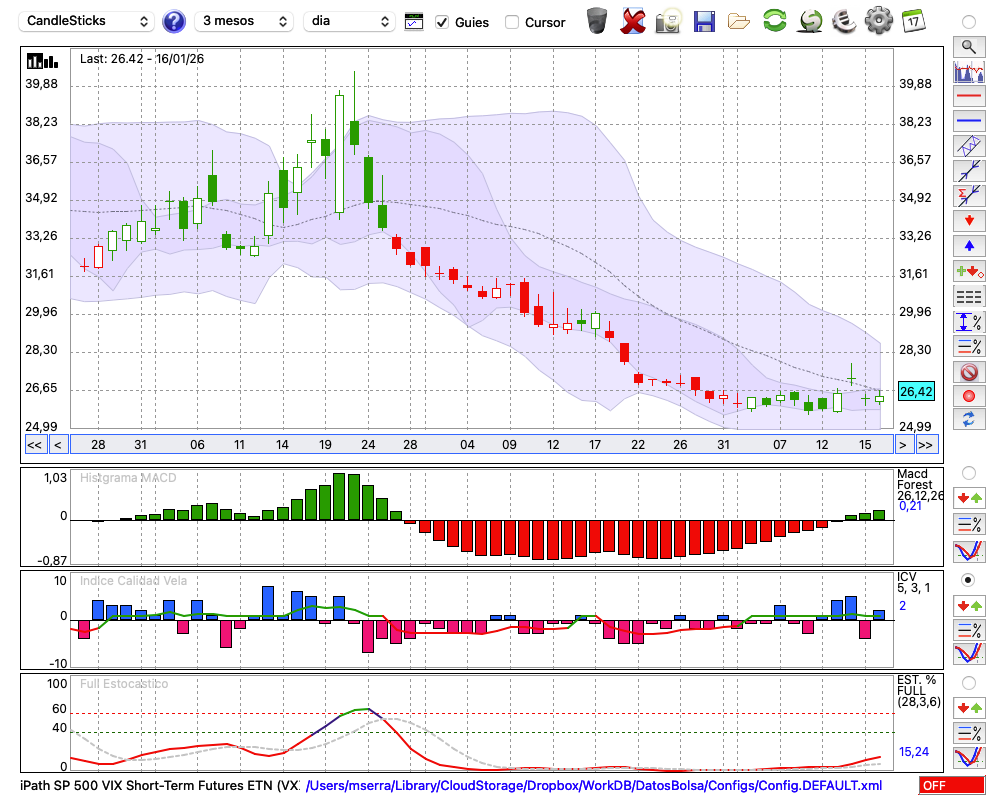Select the radio button beside Macd Forest
Screen dimensions: 1000x800
(968, 472)
